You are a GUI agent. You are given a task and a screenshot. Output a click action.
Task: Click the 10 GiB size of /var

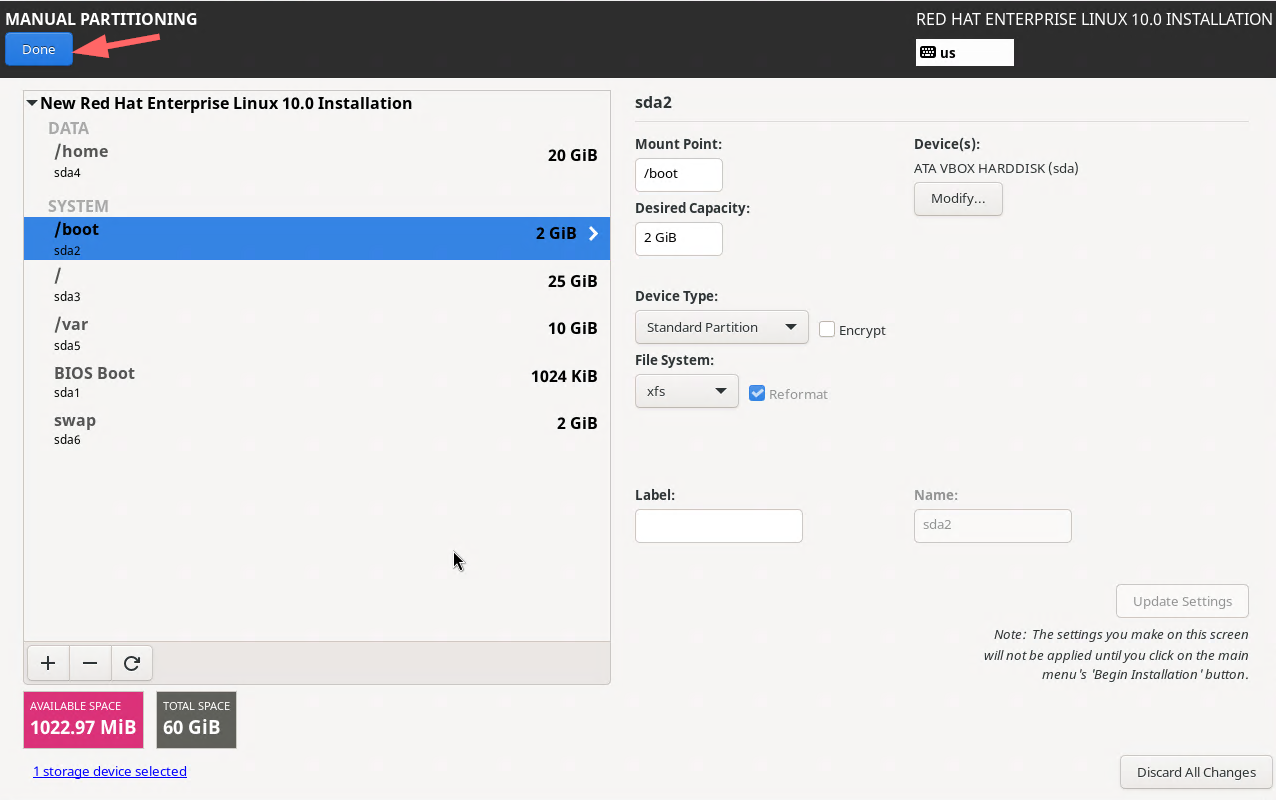[572, 328]
